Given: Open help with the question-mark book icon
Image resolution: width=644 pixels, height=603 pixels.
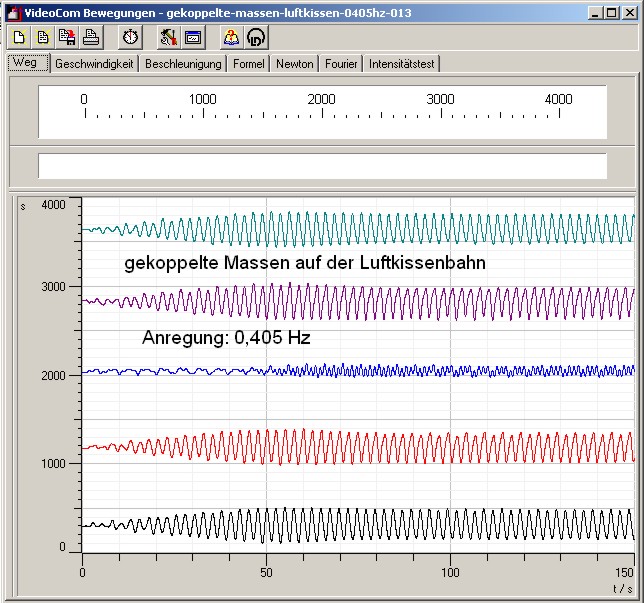Looking at the screenshot, I should pyautogui.click(x=231, y=38).
